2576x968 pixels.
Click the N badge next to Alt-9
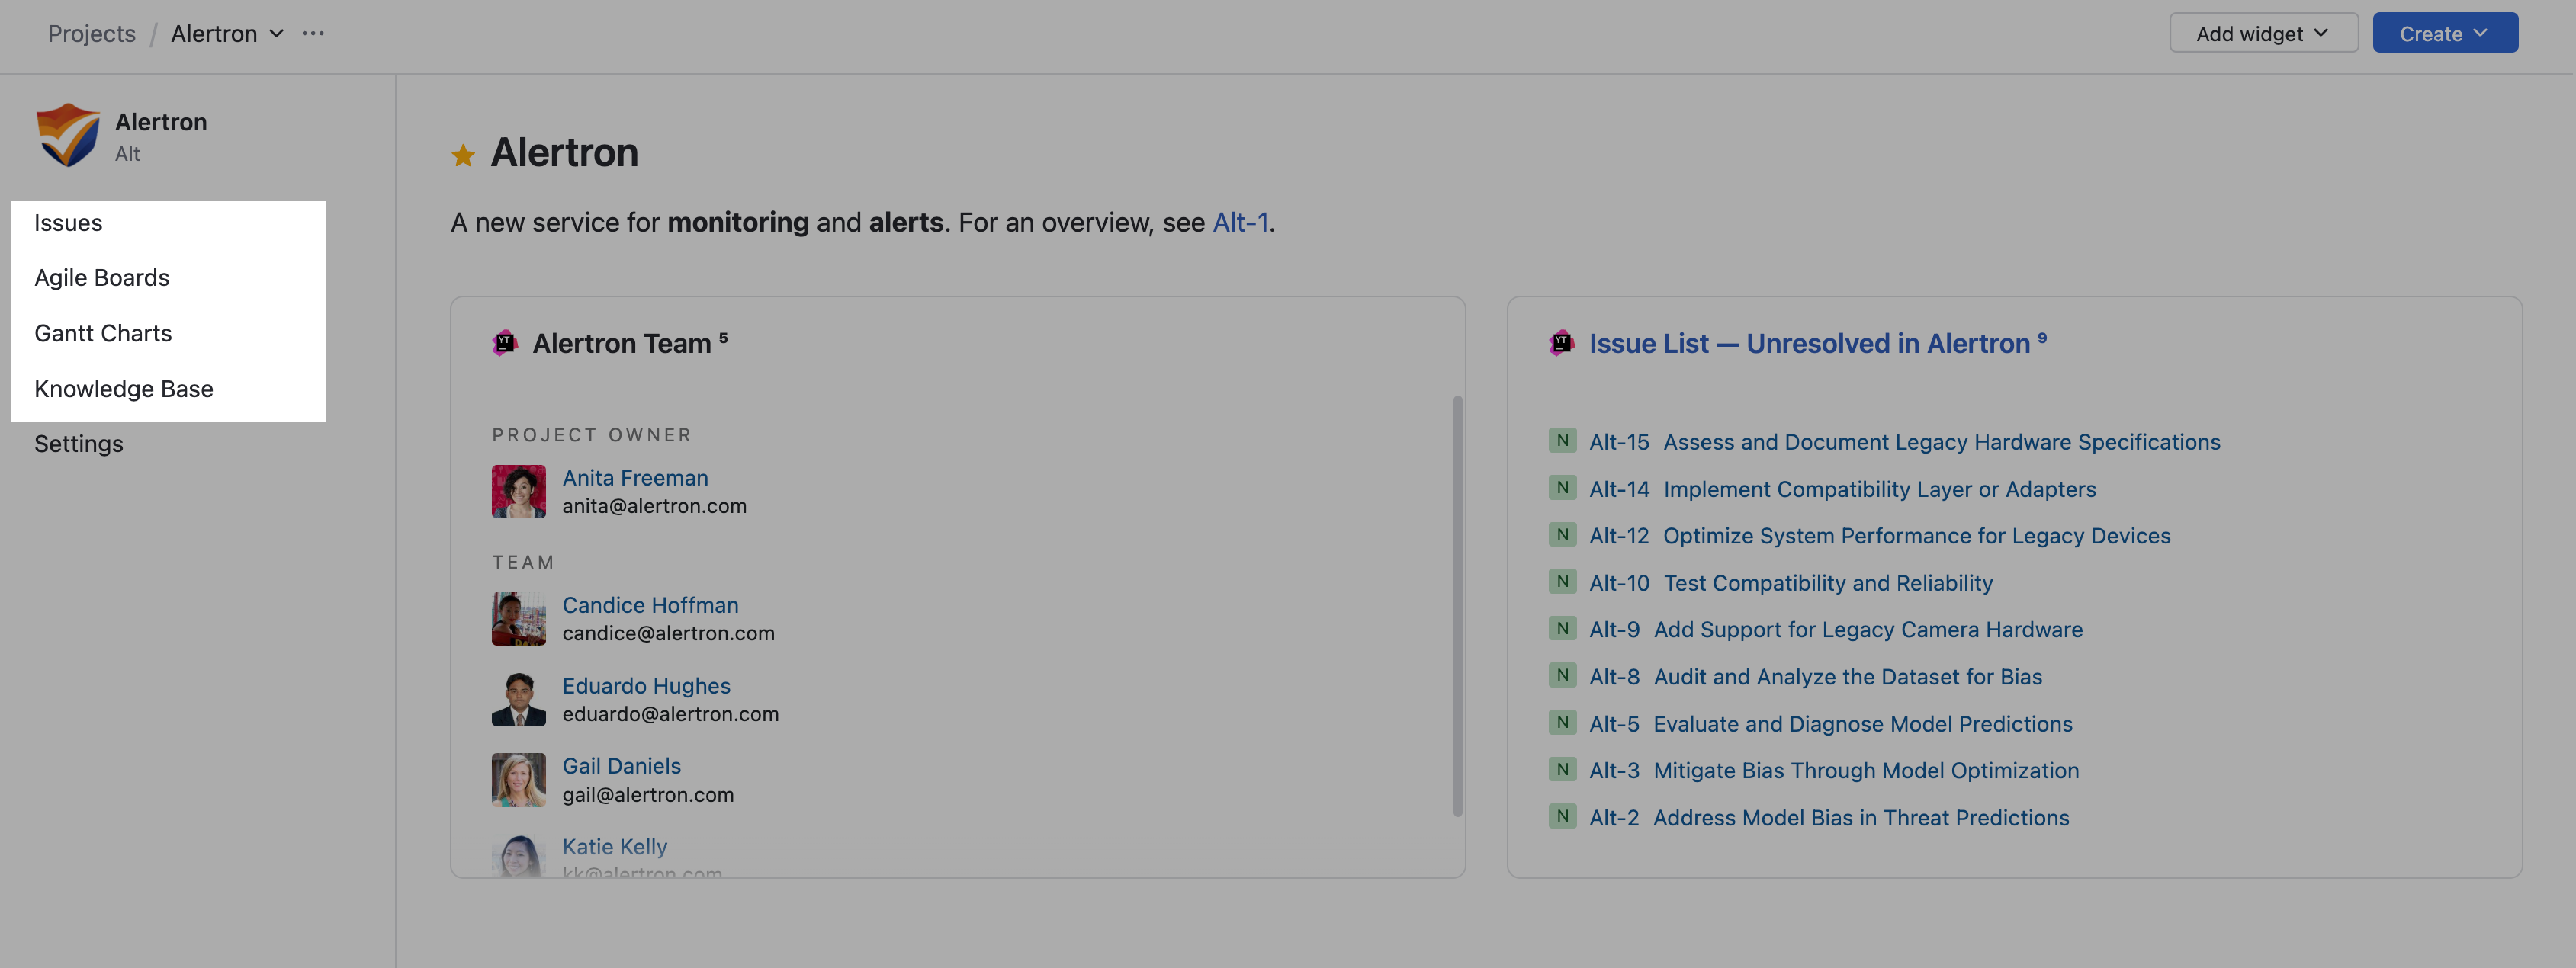click(1562, 629)
